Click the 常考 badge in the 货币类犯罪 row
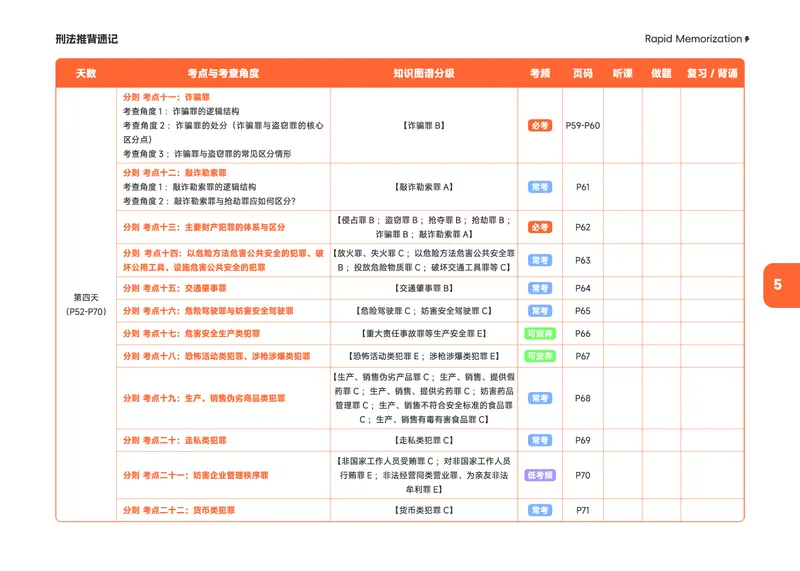The width and height of the screenshot is (800, 571). click(x=540, y=510)
